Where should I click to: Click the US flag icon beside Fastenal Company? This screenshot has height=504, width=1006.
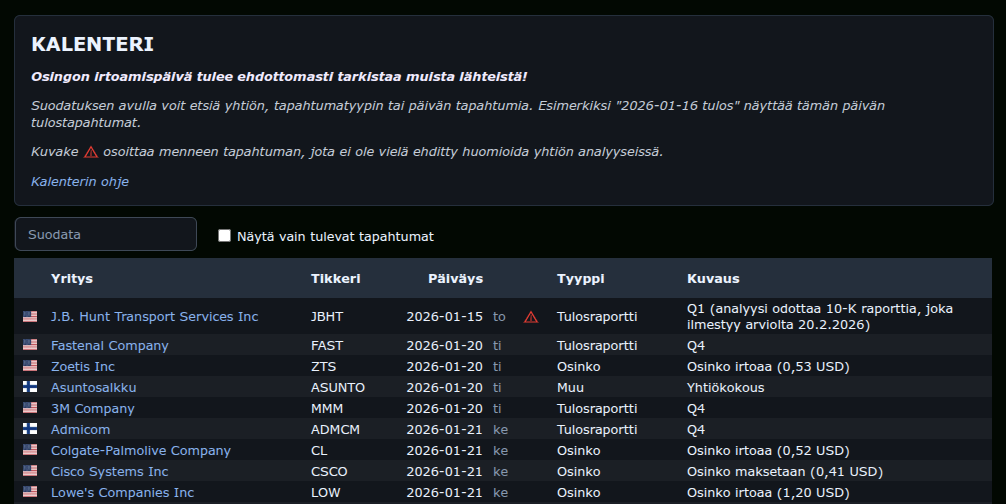[30, 345]
